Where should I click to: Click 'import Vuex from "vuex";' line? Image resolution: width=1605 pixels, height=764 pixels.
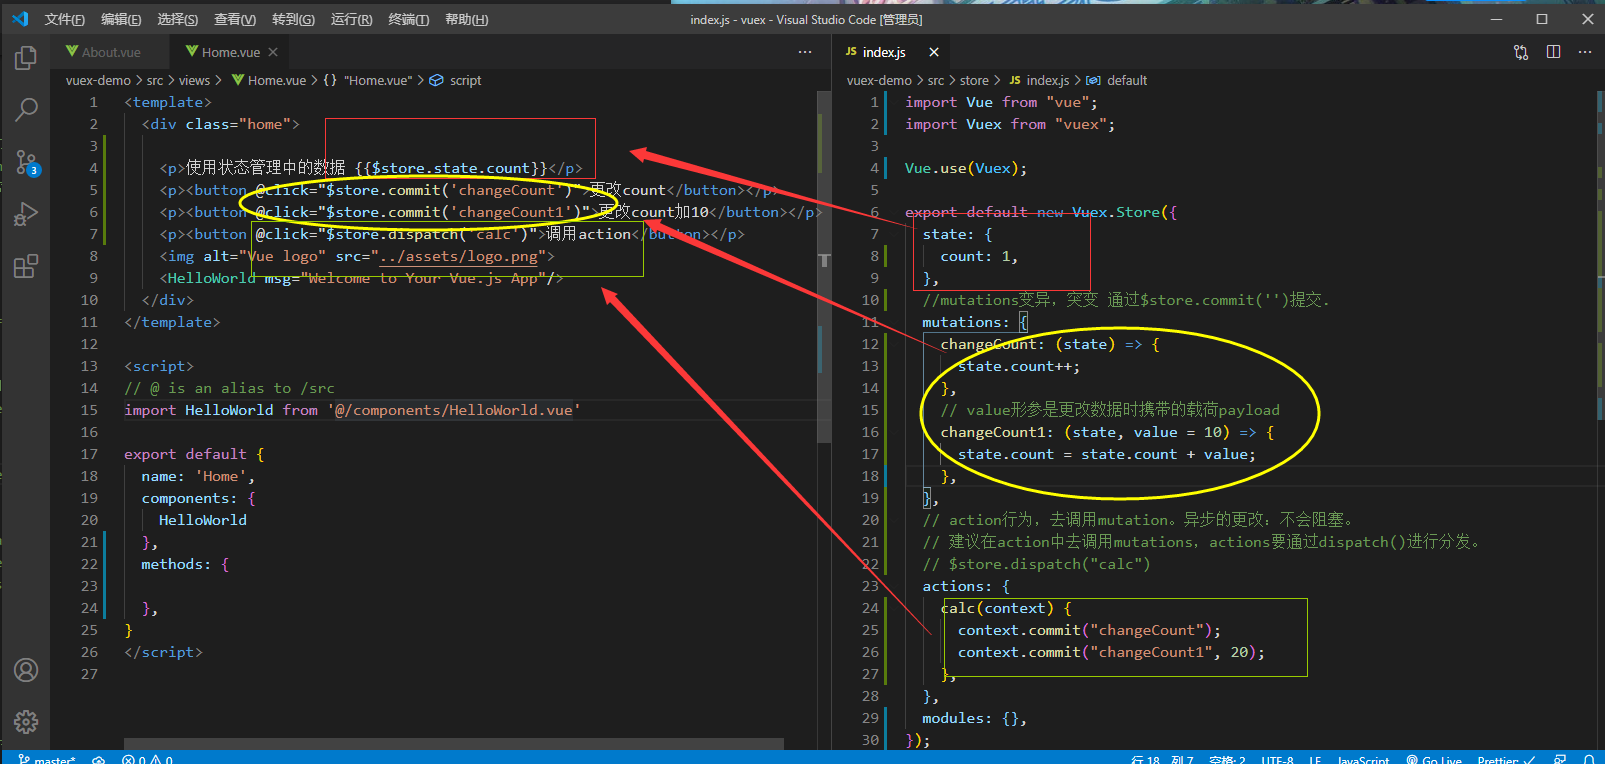(x=1010, y=124)
